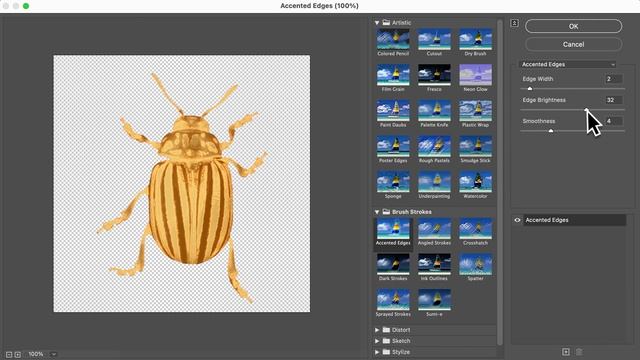Pick the Ink Outlines filter thumbnail

pos(434,264)
